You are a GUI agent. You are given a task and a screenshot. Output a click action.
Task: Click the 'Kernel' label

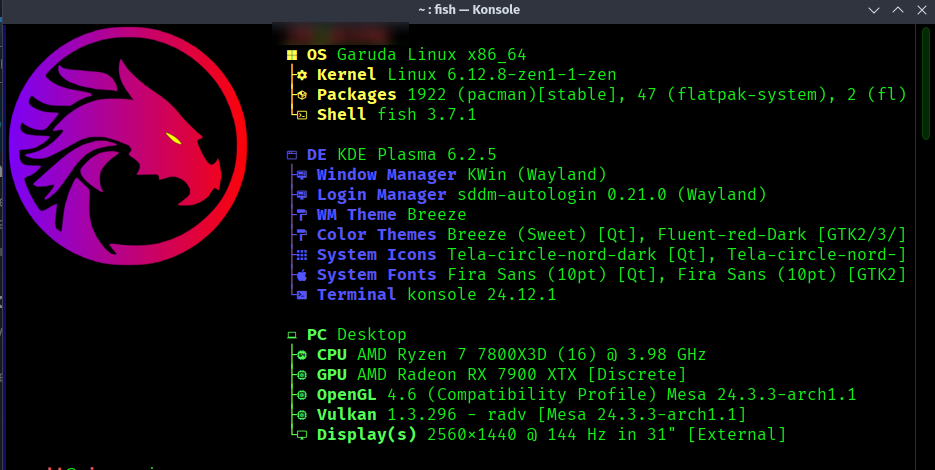point(346,75)
